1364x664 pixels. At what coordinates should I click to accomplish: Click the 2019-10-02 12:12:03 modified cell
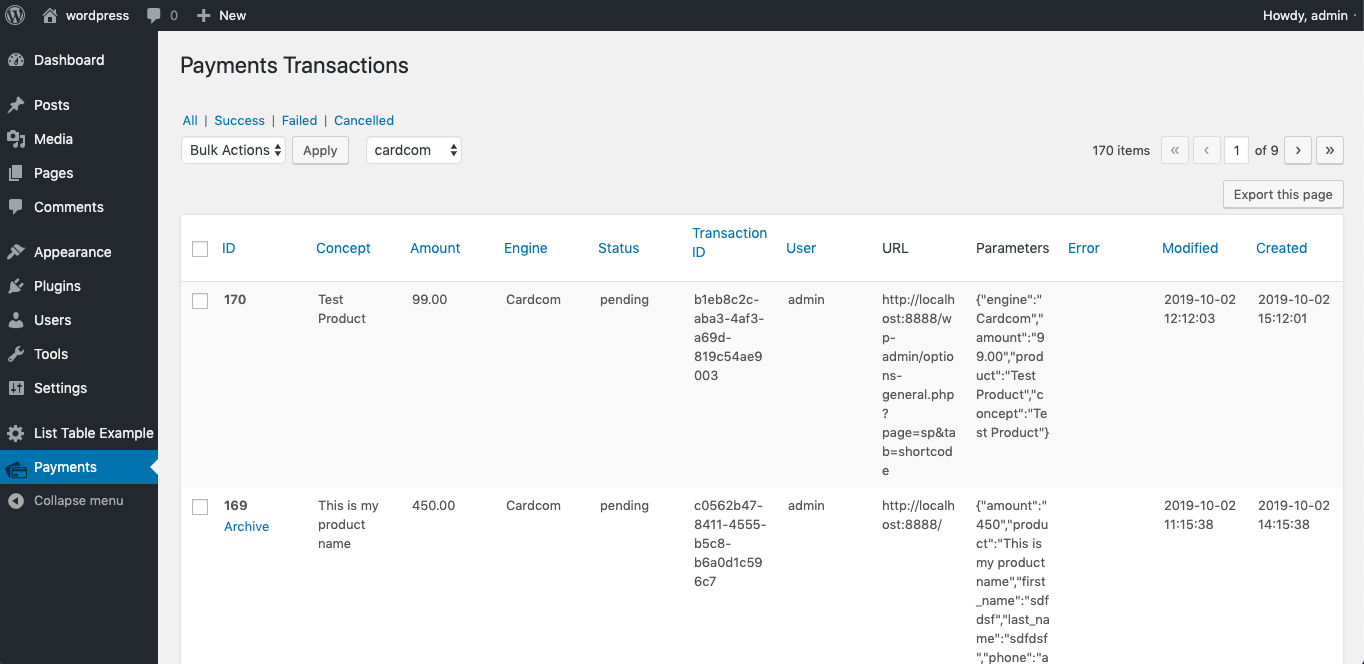pyautogui.click(x=1201, y=309)
